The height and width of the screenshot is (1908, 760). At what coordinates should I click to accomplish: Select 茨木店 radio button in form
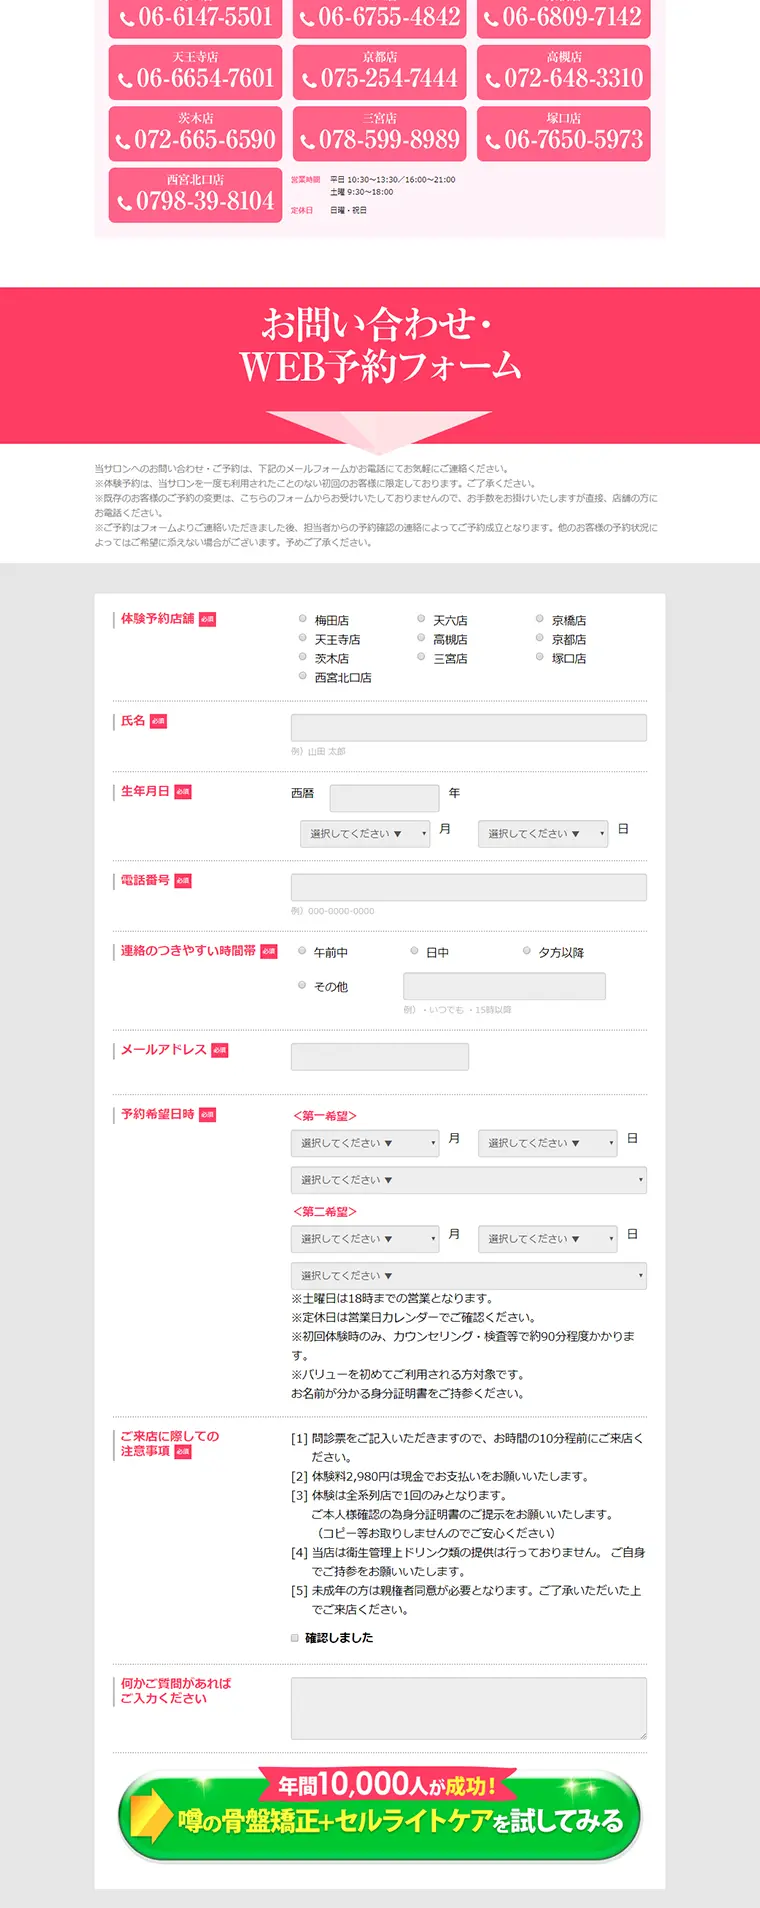[x=303, y=657]
